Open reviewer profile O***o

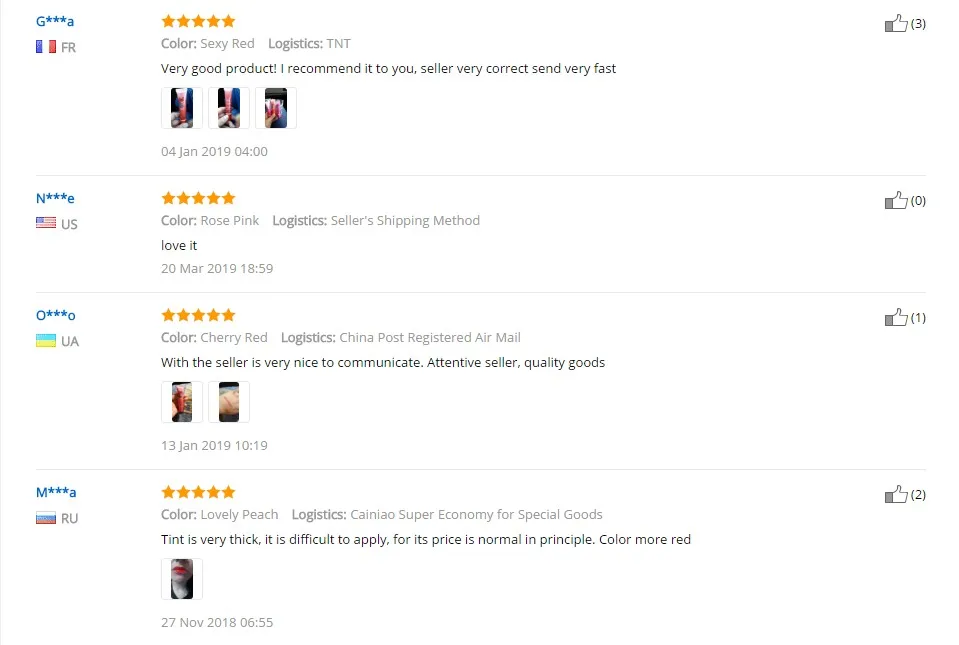pyautogui.click(x=56, y=315)
